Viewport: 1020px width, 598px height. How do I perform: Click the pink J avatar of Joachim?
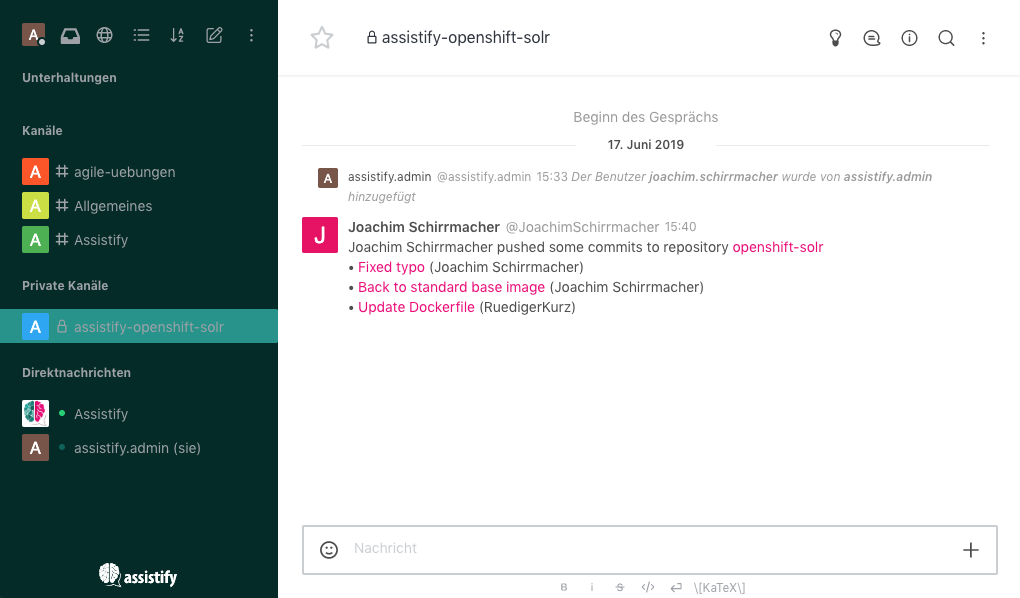319,235
